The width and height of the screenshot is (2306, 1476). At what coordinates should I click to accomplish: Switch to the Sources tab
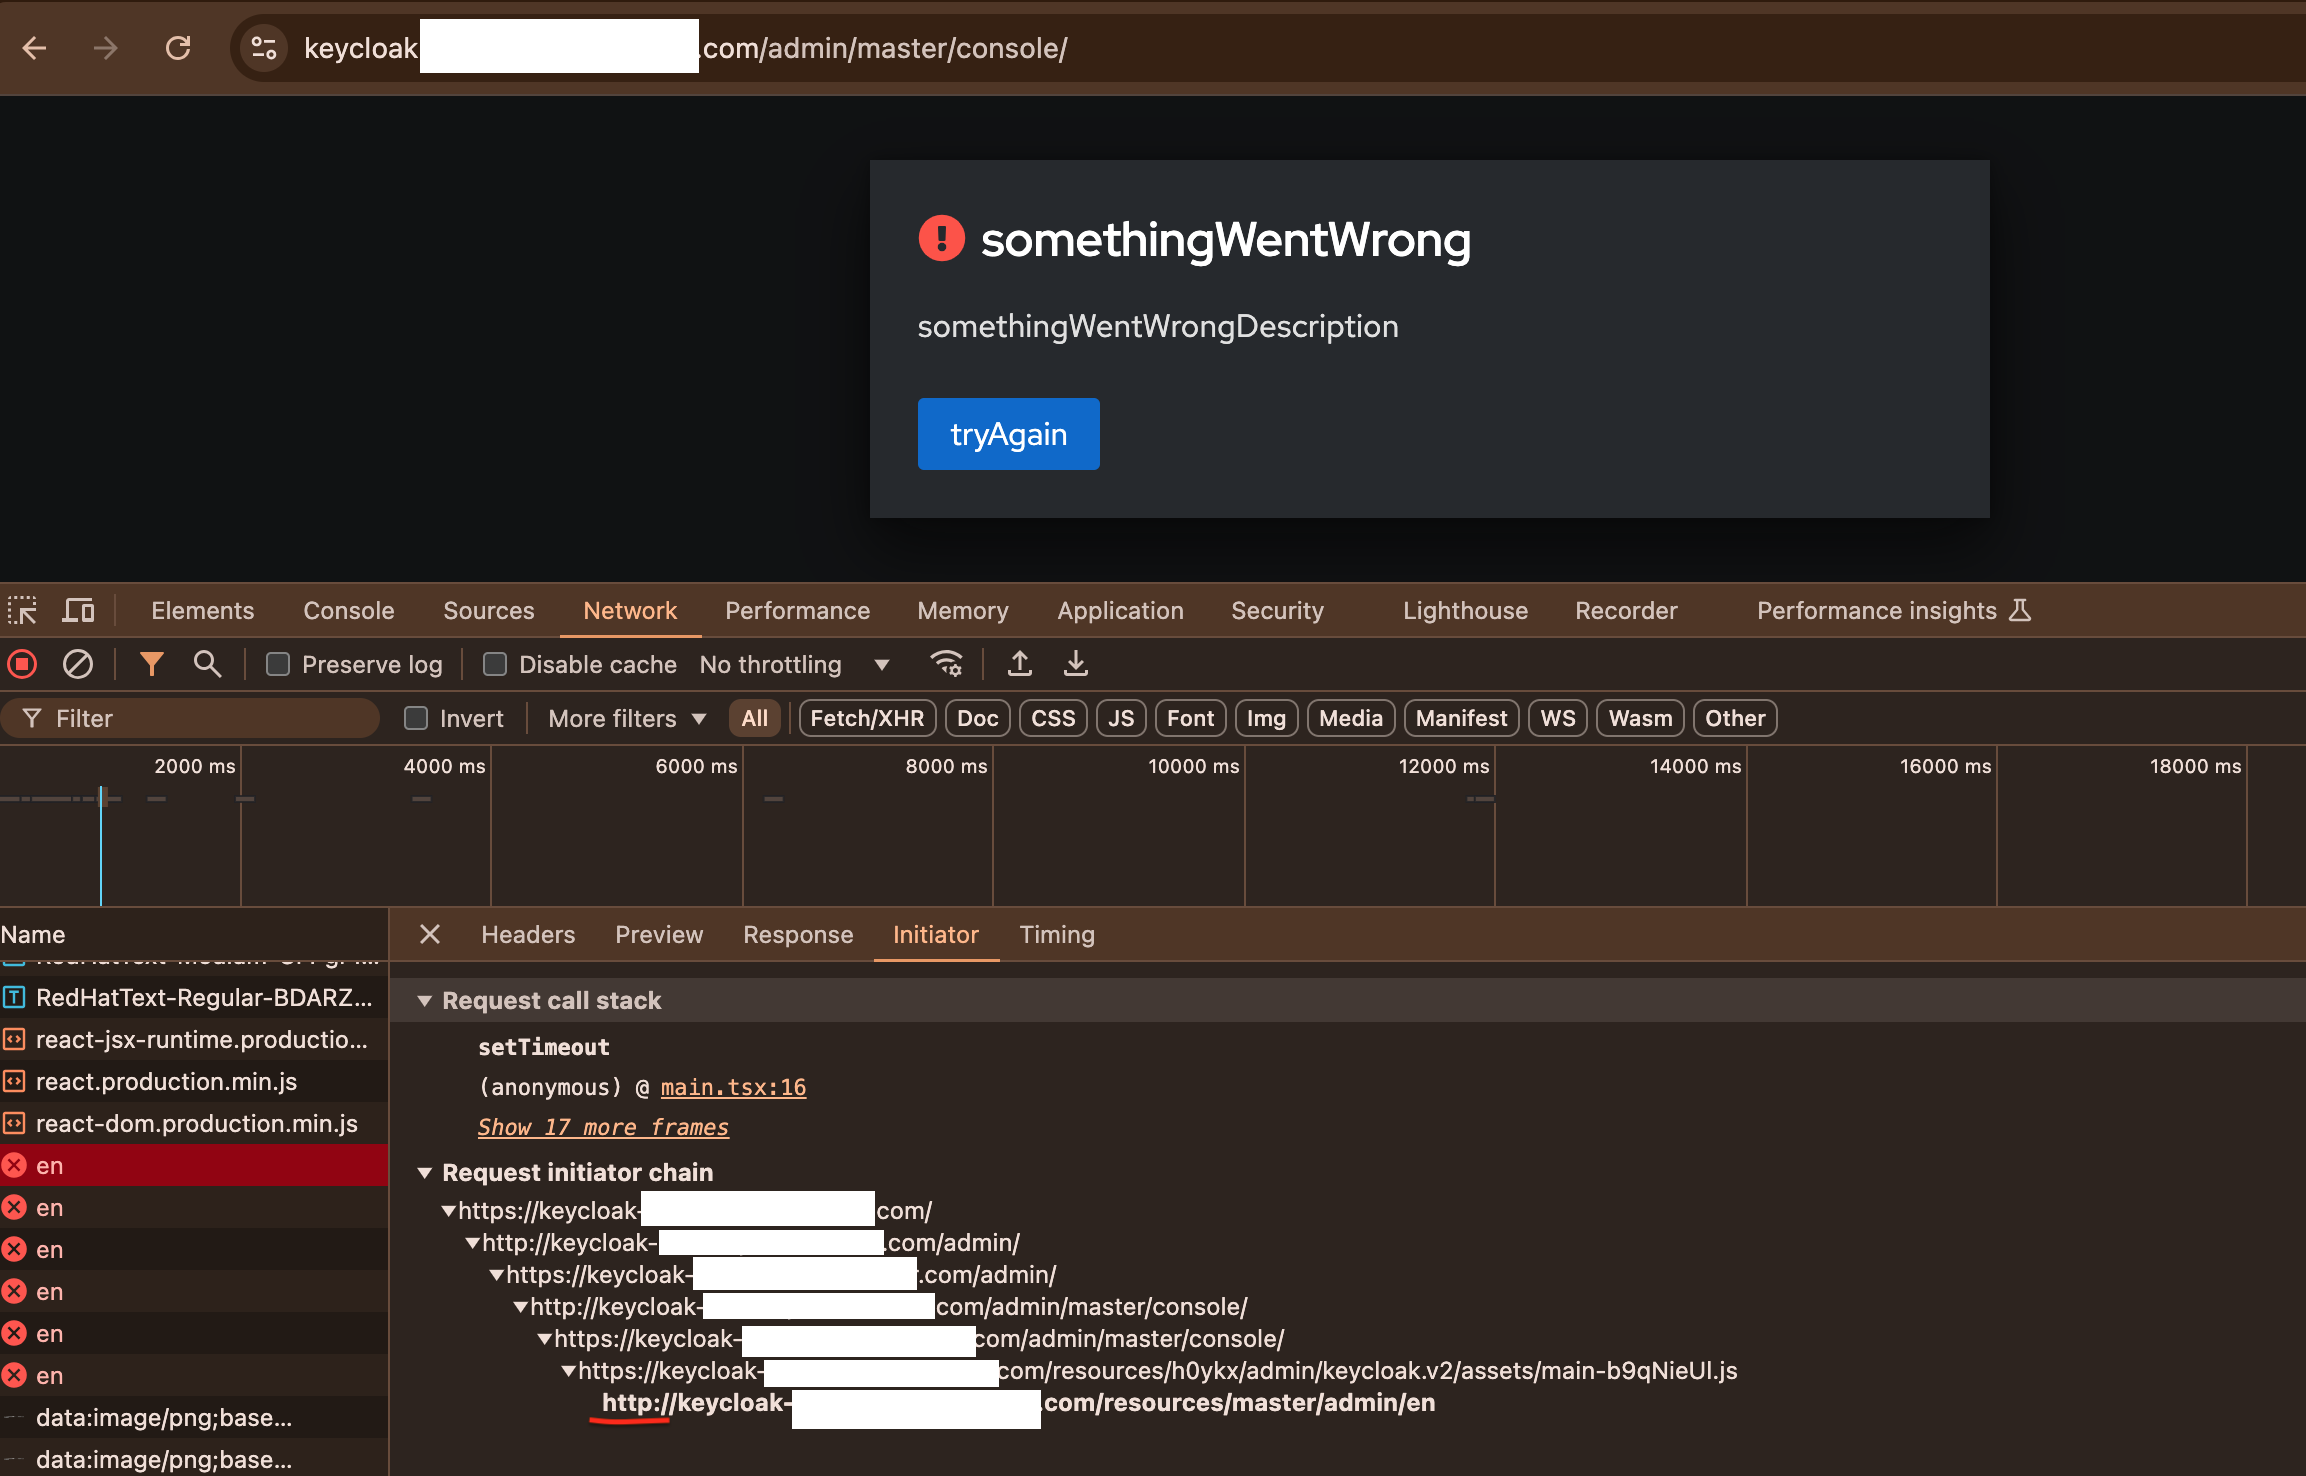[x=489, y=610]
